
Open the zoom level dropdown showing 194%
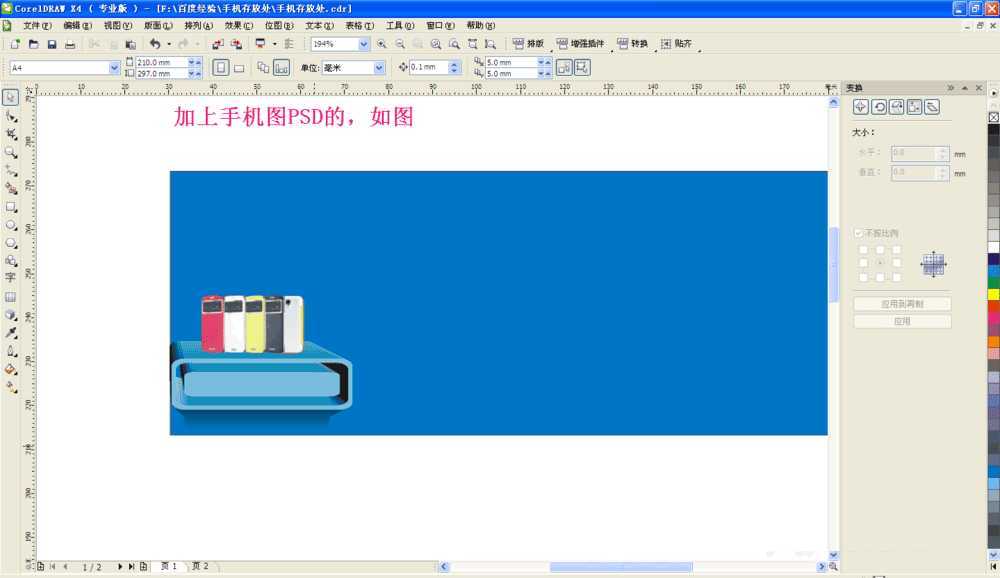365,43
